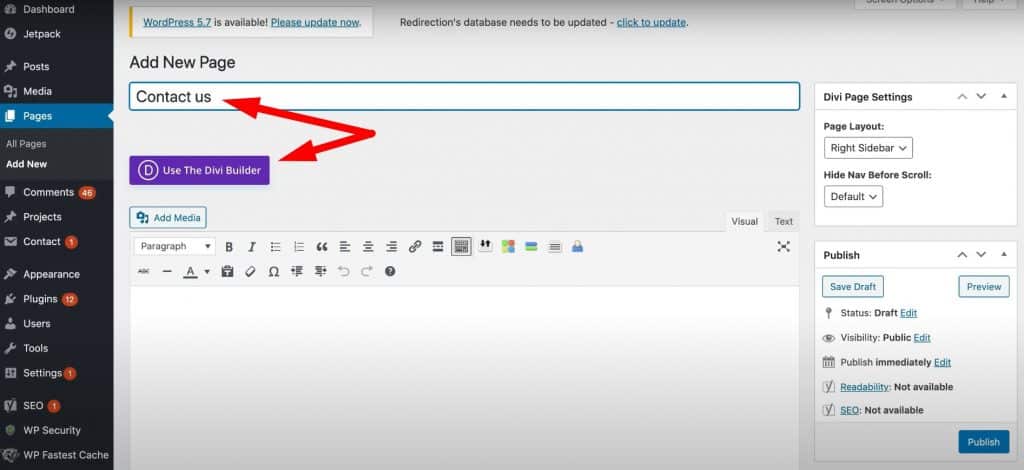
Task: Undo the last edit
Action: [x=344, y=271]
